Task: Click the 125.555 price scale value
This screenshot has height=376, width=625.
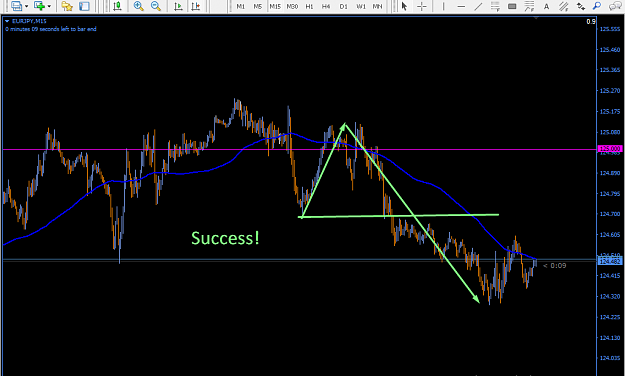Action: 610,29
